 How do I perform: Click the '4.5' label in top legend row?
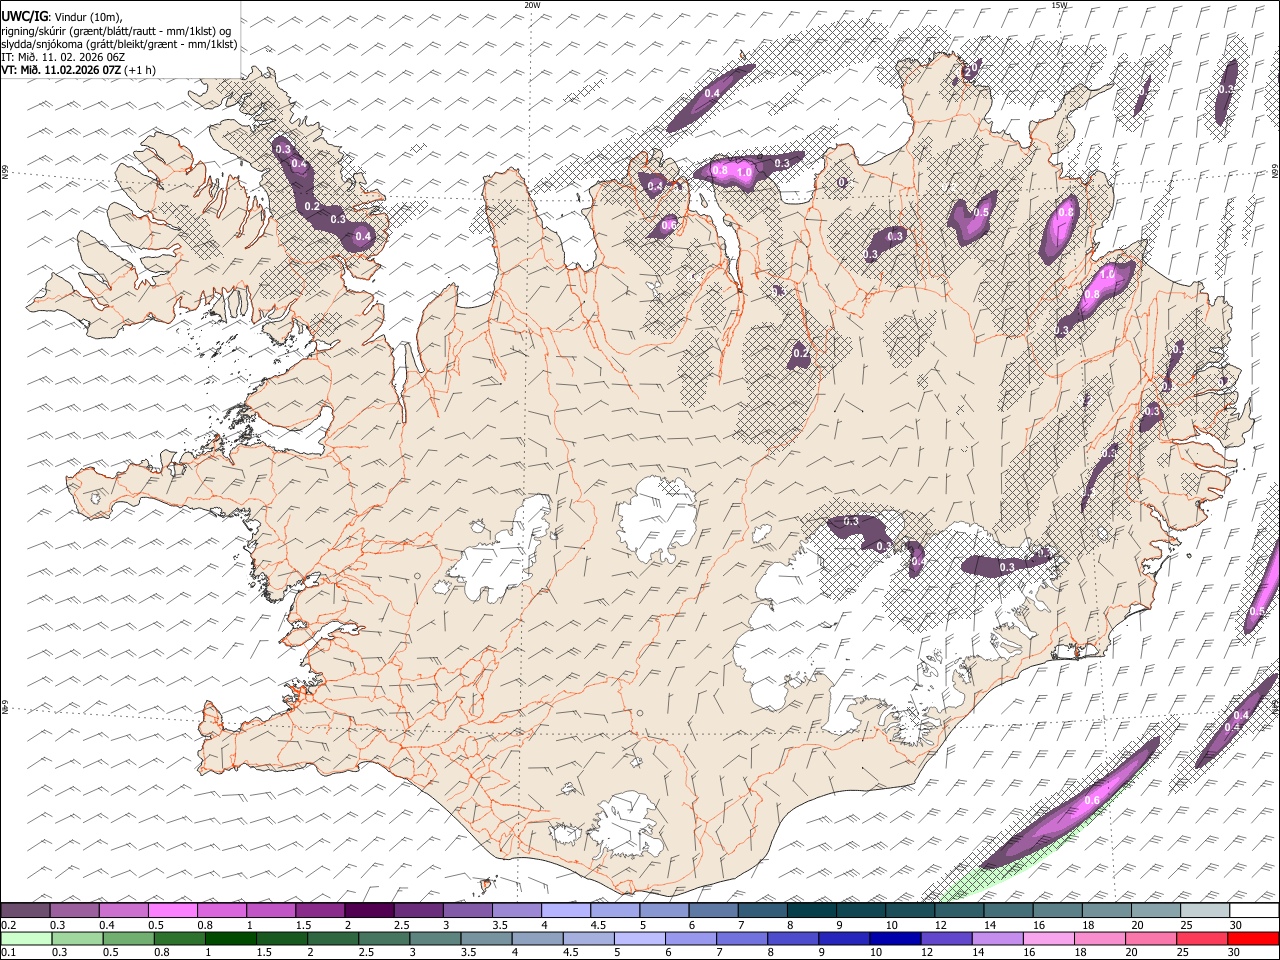point(599,925)
